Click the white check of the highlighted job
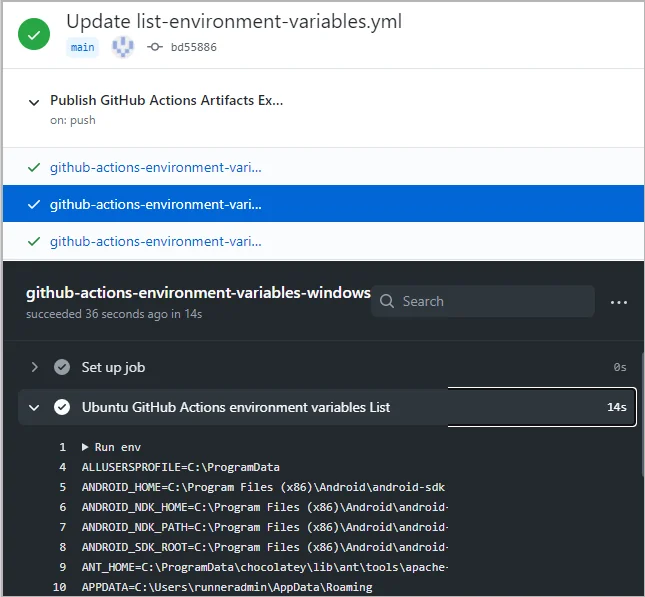 coord(34,204)
